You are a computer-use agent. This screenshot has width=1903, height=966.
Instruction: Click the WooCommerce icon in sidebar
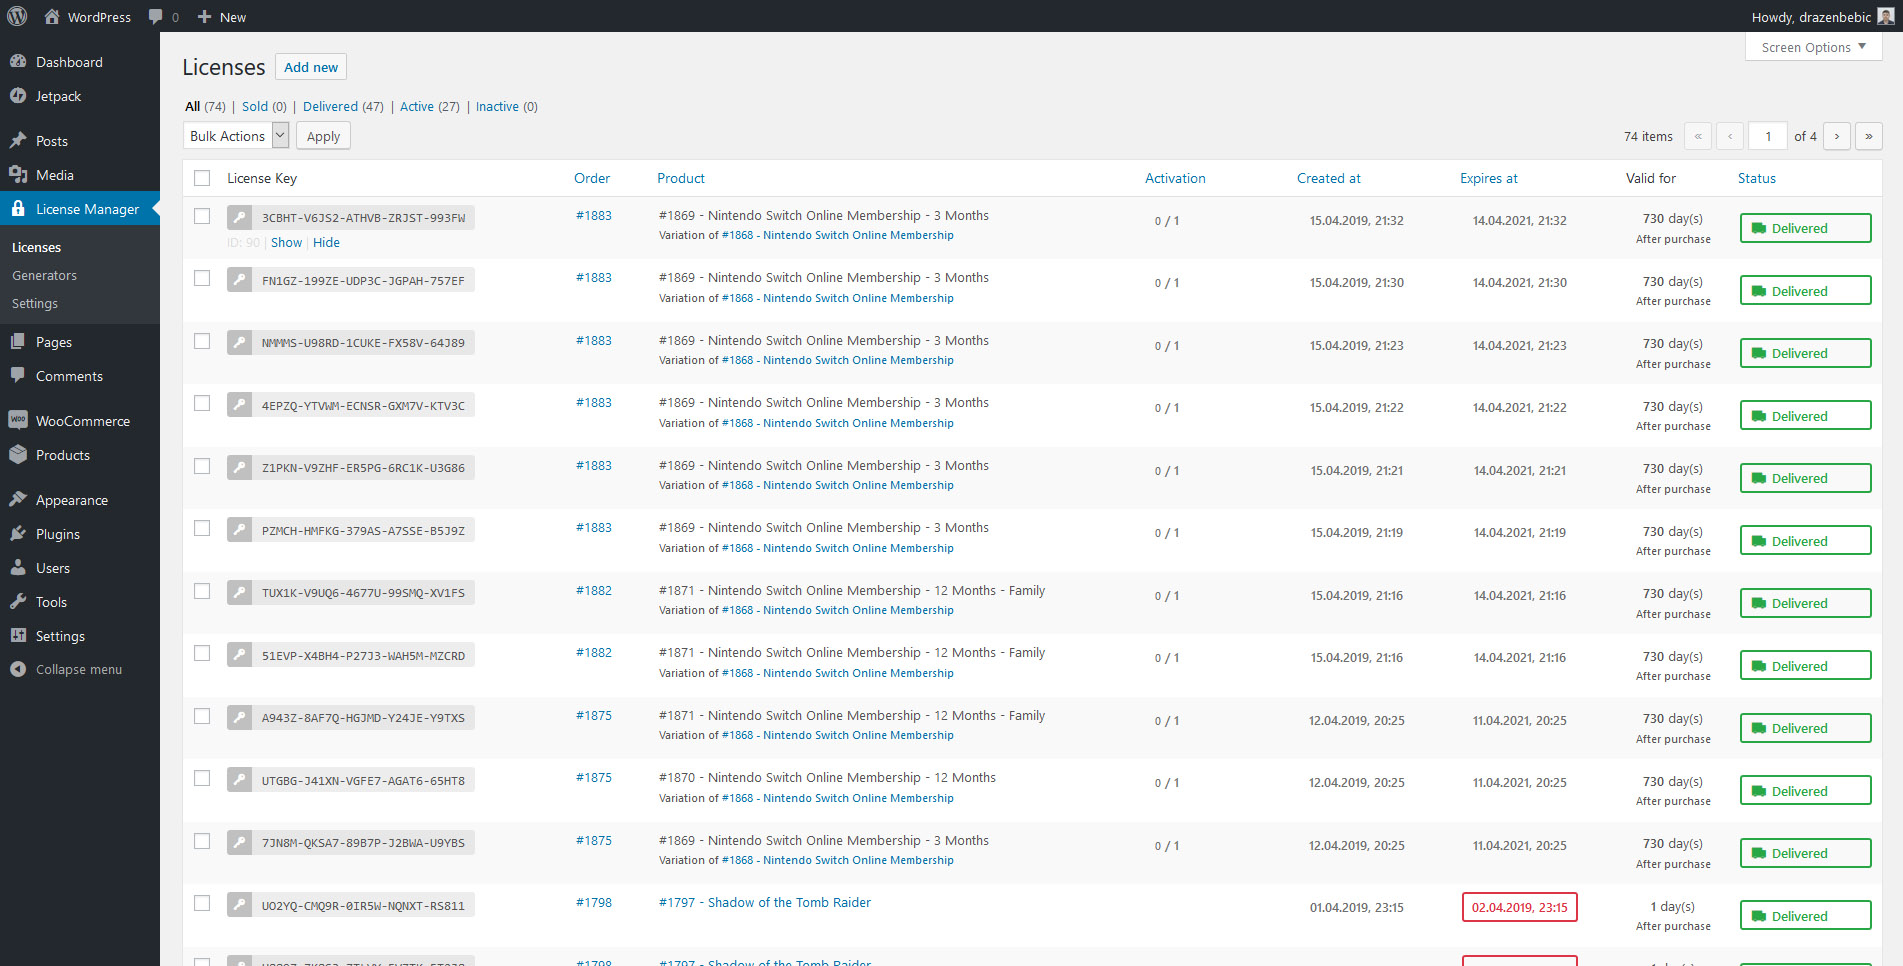18,421
